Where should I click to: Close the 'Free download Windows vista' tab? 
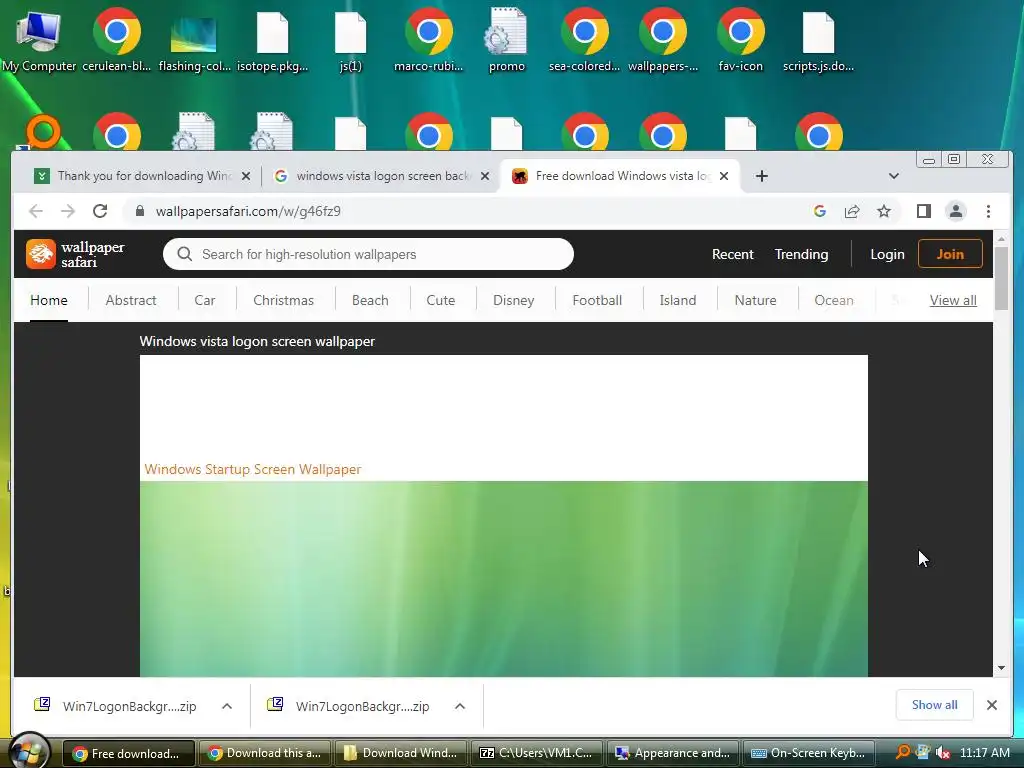click(x=724, y=176)
